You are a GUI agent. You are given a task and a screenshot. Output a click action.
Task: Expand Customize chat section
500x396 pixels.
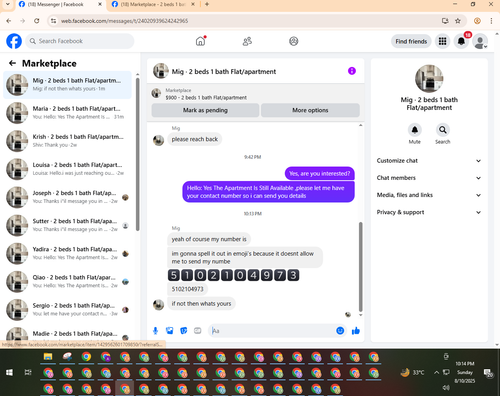pos(429,161)
